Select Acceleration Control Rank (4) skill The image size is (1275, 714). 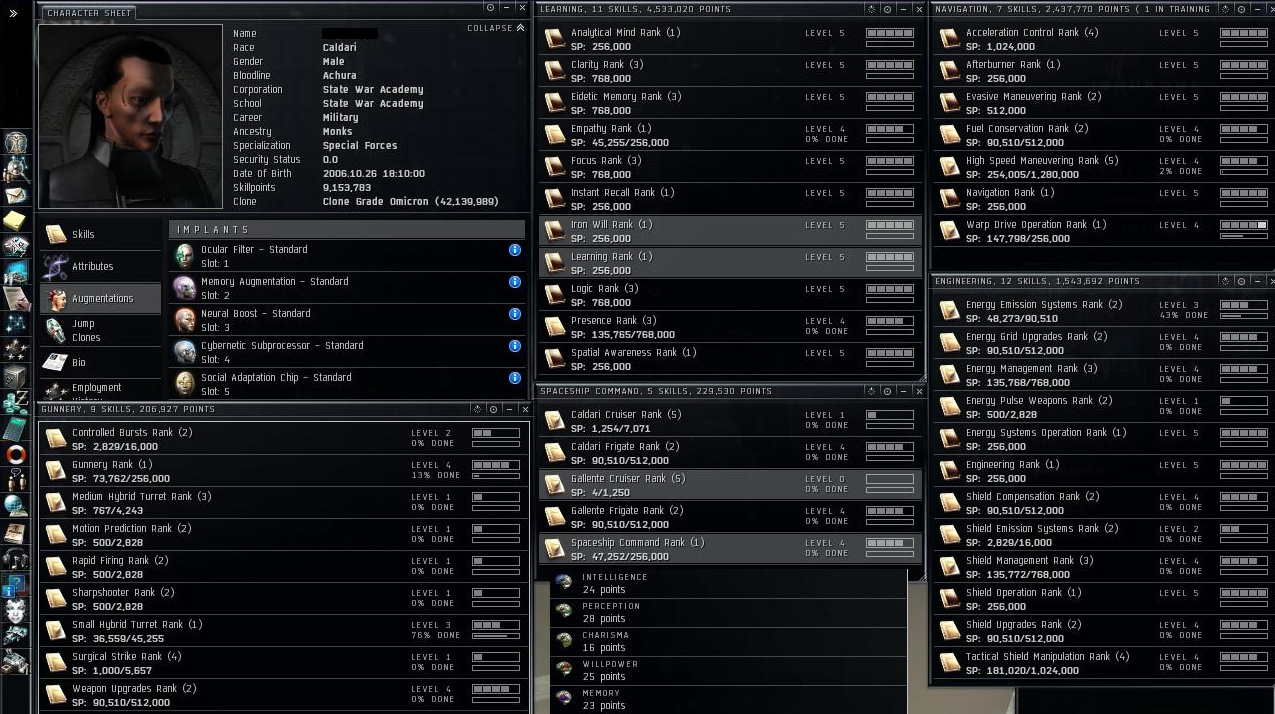point(1103,39)
